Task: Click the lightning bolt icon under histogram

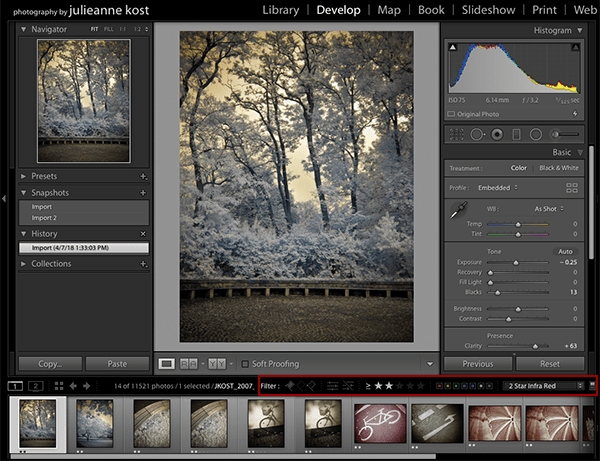Action: tap(575, 114)
